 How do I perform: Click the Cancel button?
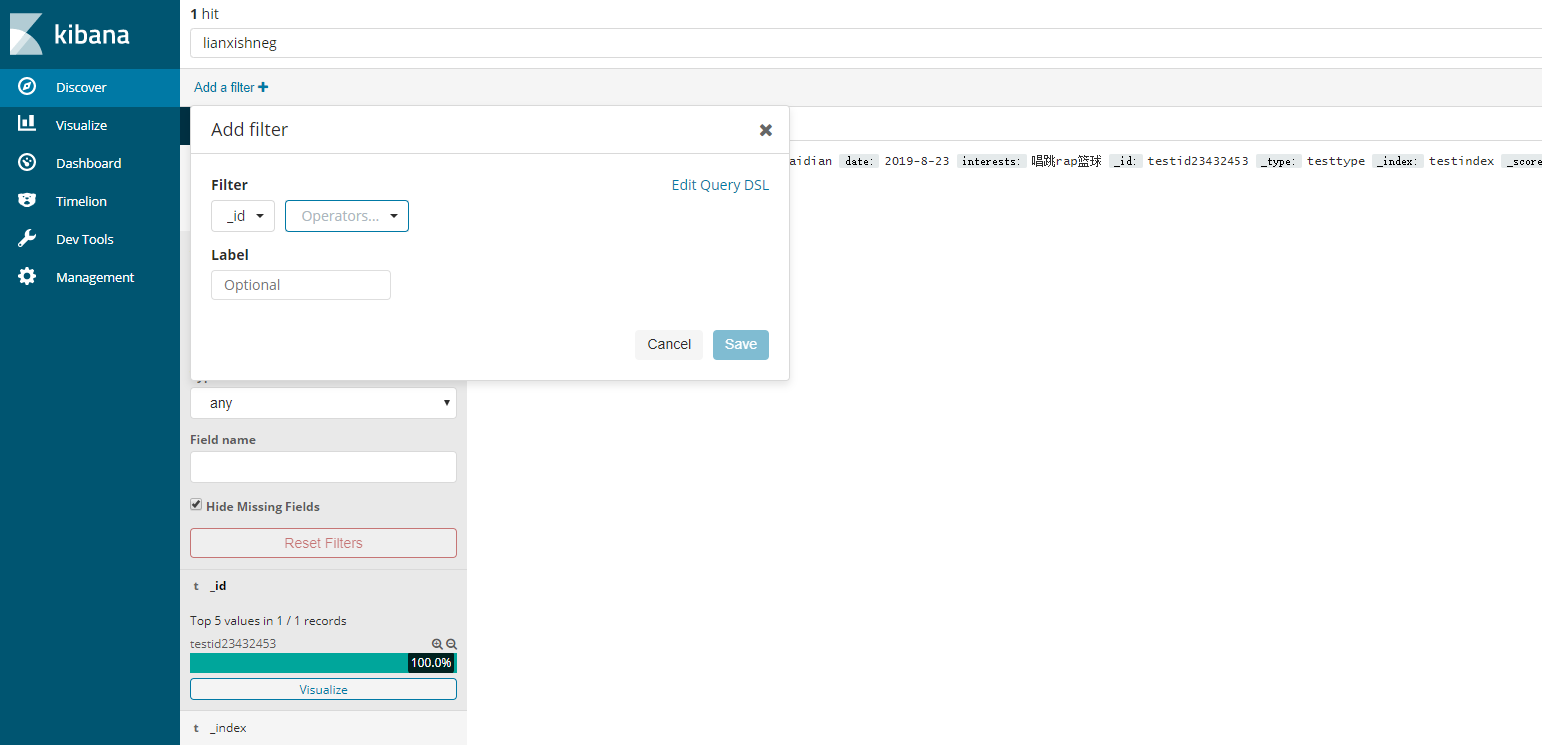tap(669, 344)
